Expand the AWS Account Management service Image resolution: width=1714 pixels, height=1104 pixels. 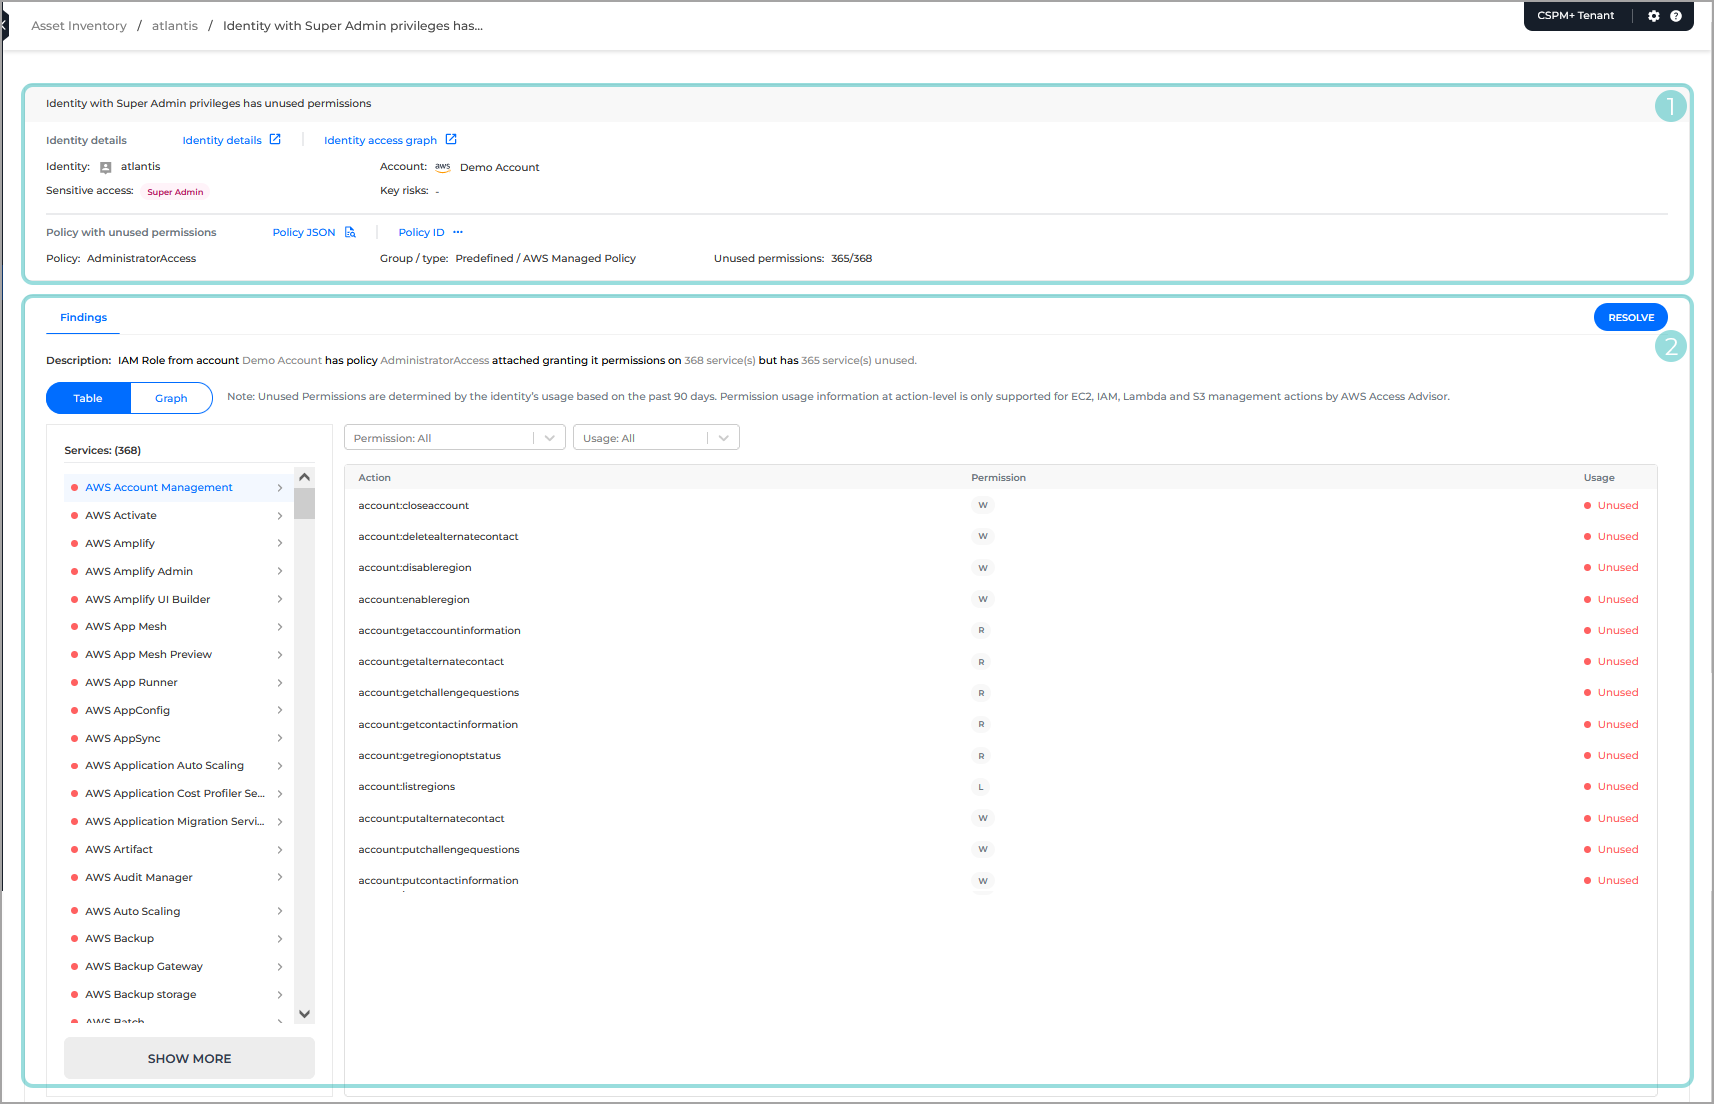point(280,487)
